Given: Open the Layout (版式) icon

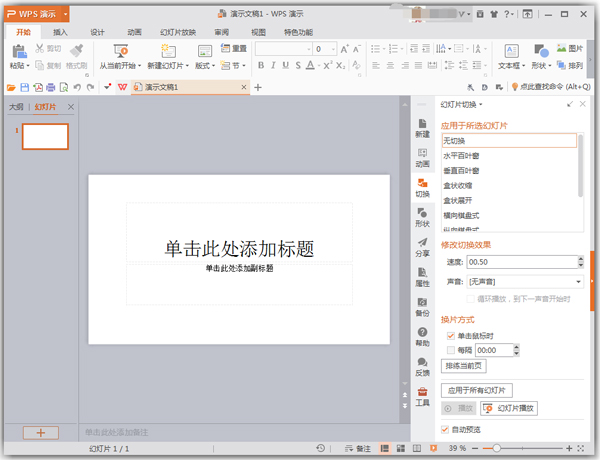Looking at the screenshot, I should [x=205, y=51].
